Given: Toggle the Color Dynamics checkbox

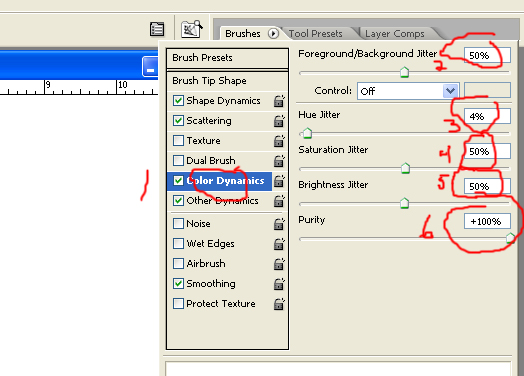Looking at the screenshot, I should click(x=178, y=181).
